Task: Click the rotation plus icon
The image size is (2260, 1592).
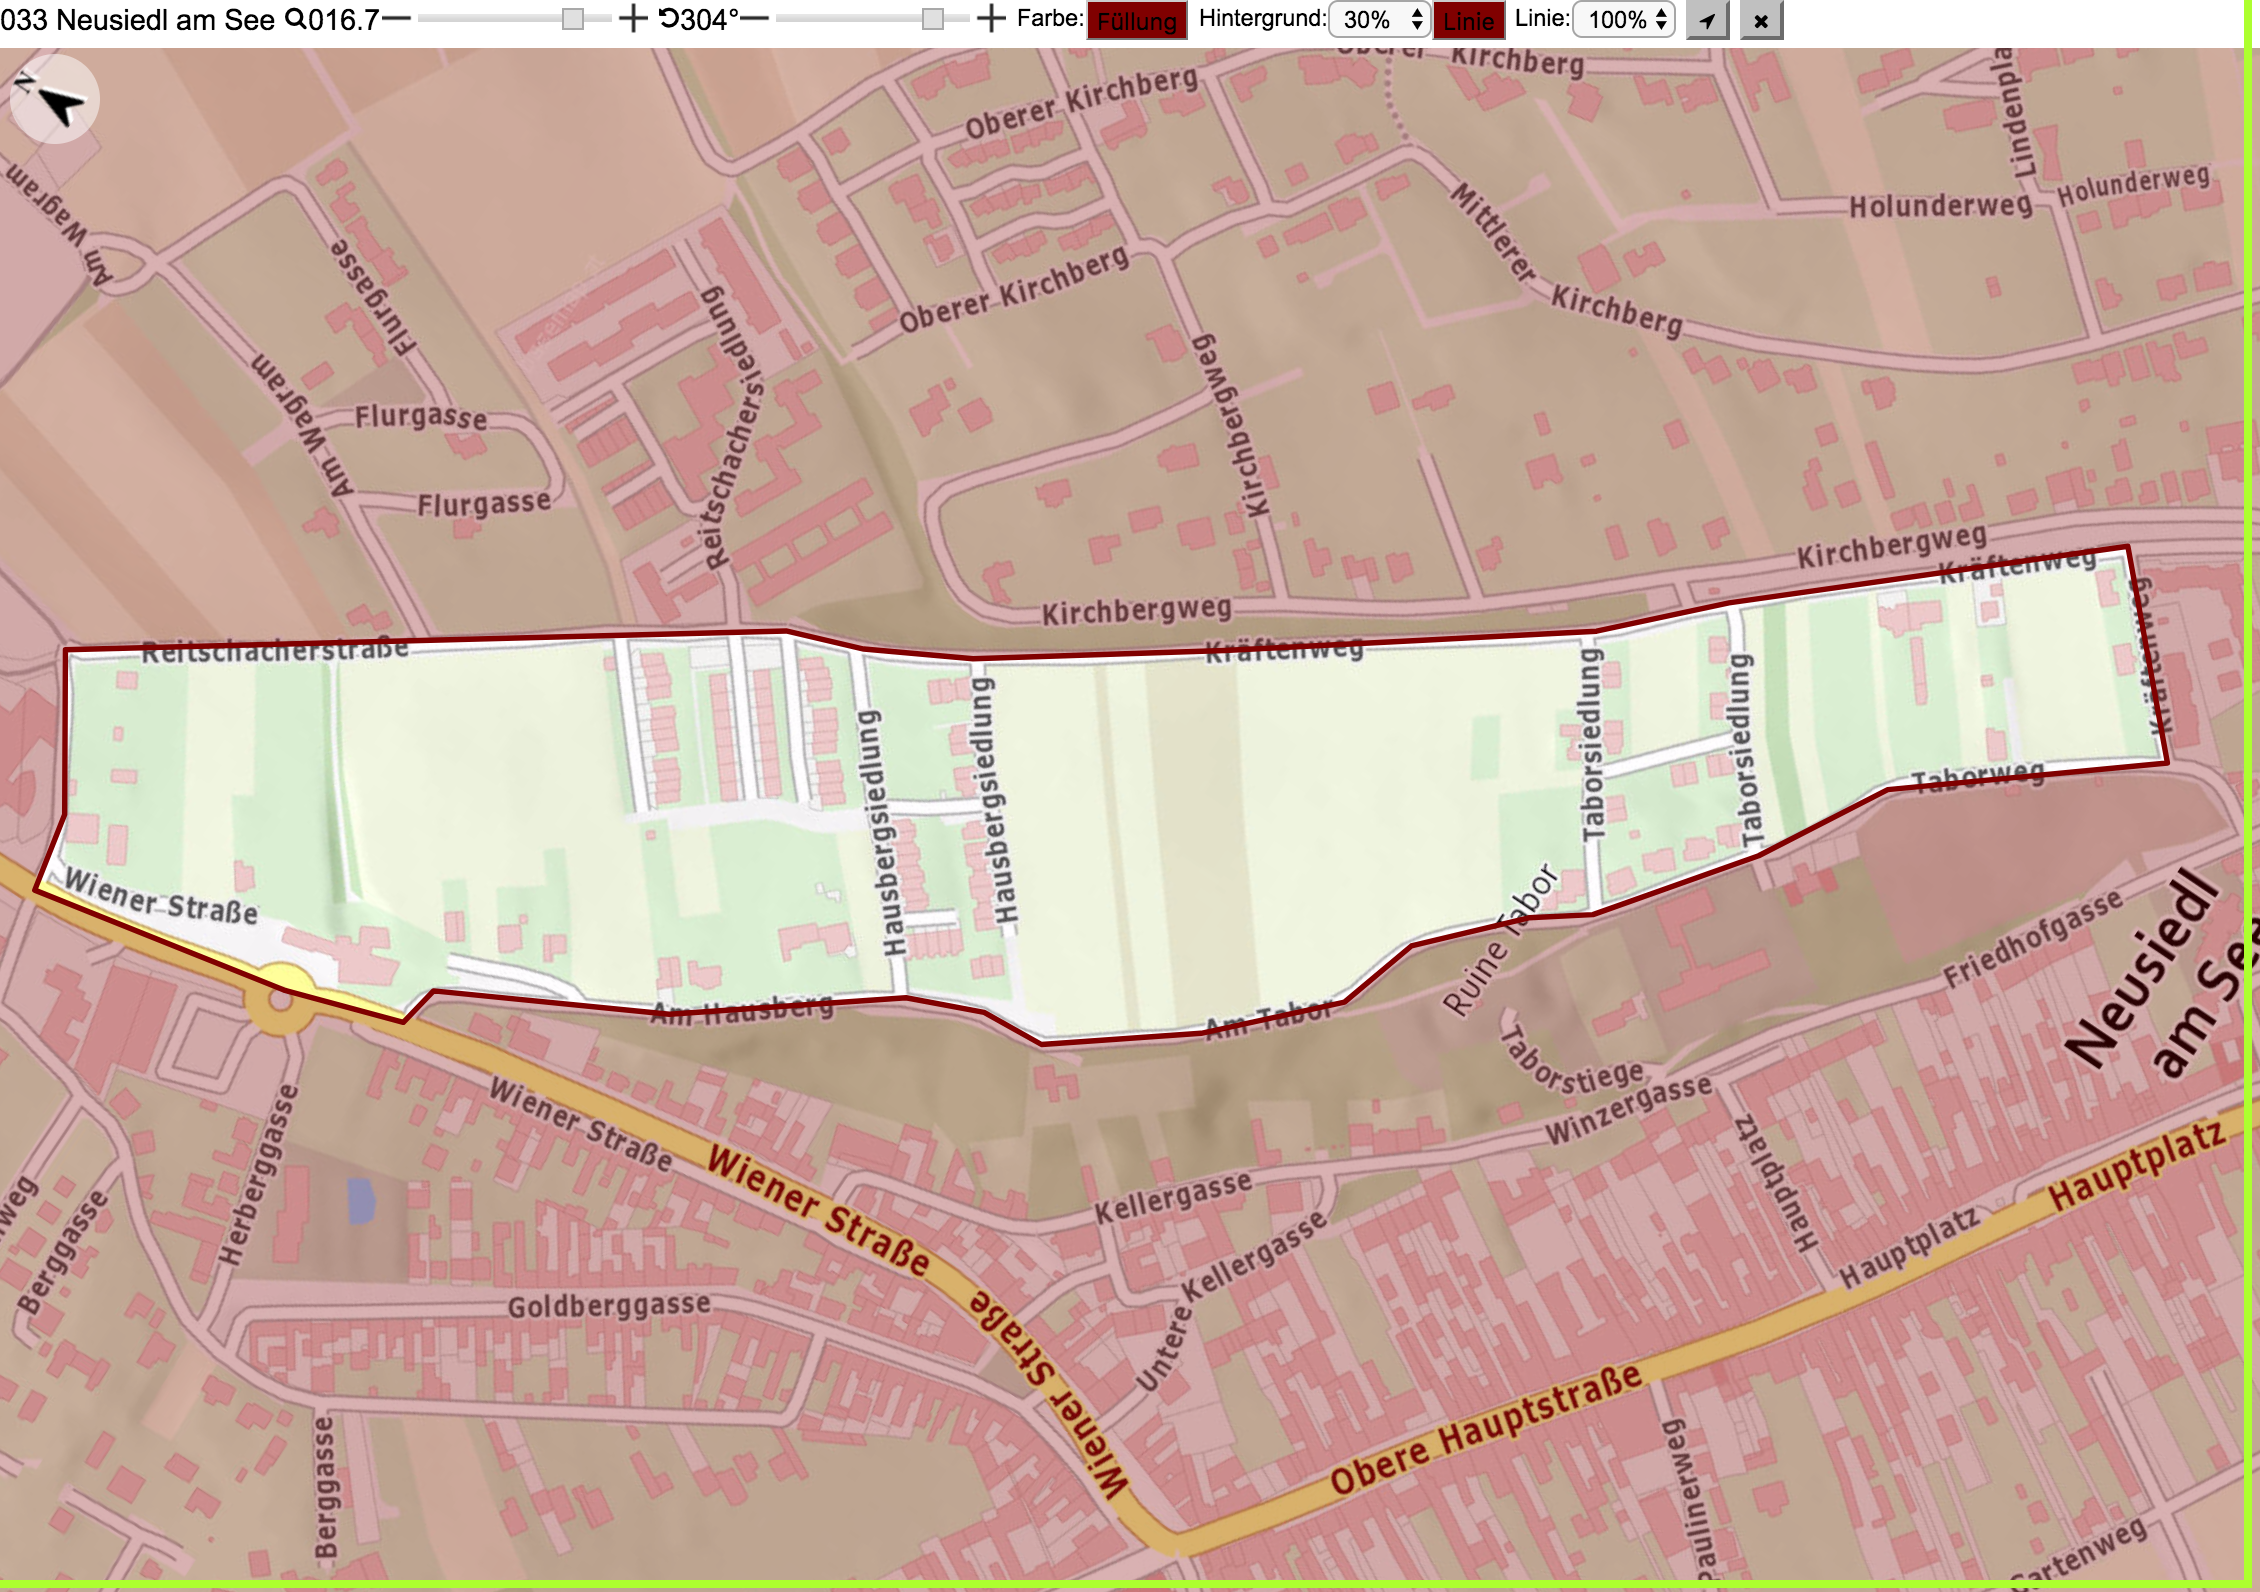Action: tap(991, 19)
